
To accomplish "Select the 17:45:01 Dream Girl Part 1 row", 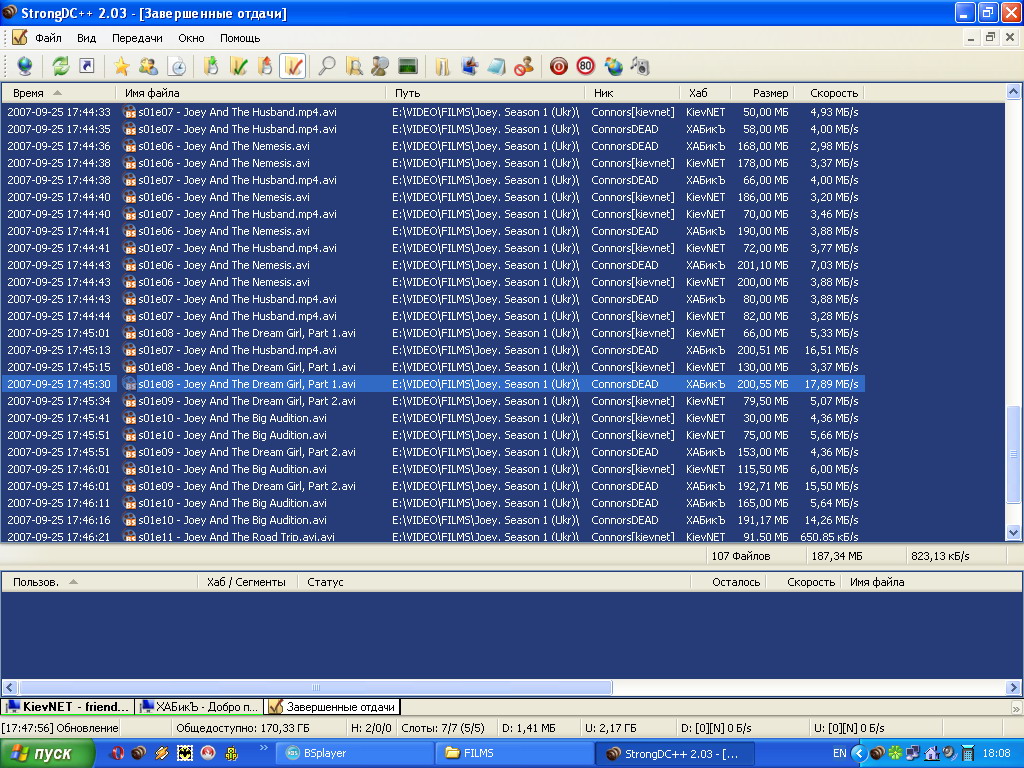I will [x=246, y=333].
